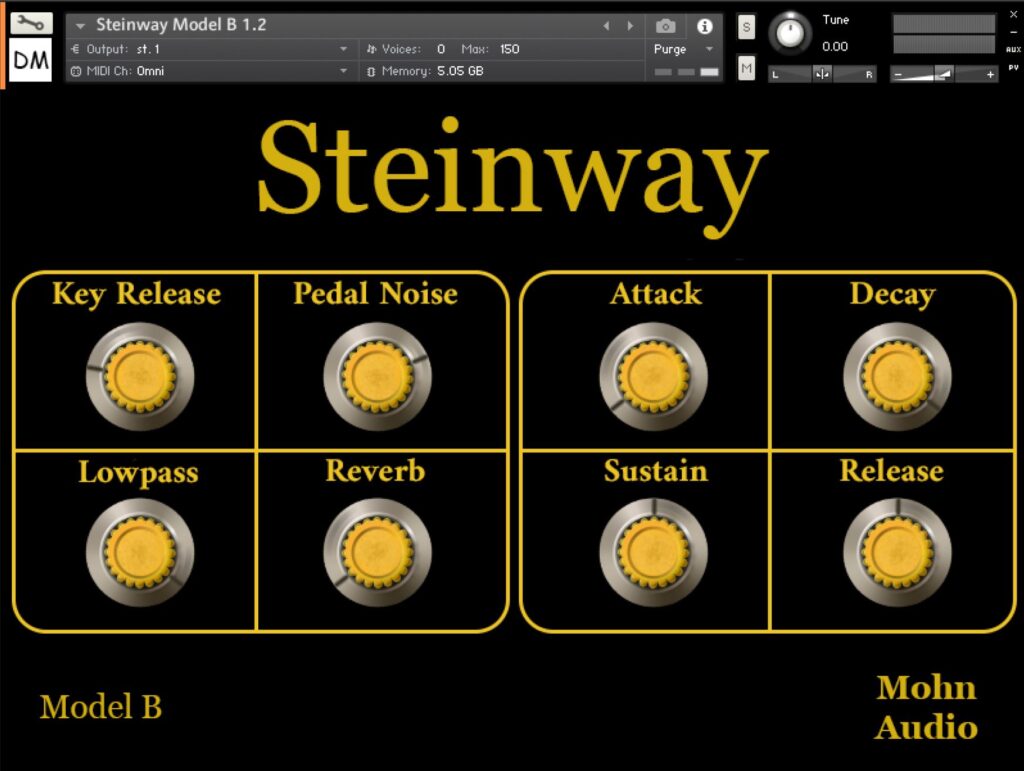The image size is (1024, 771).
Task: Click the Voices icon in the header
Action: pos(372,49)
